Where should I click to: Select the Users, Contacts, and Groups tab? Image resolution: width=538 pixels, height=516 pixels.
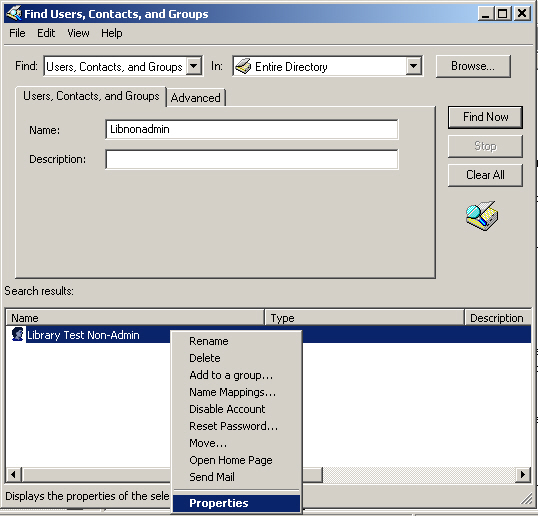click(x=91, y=96)
